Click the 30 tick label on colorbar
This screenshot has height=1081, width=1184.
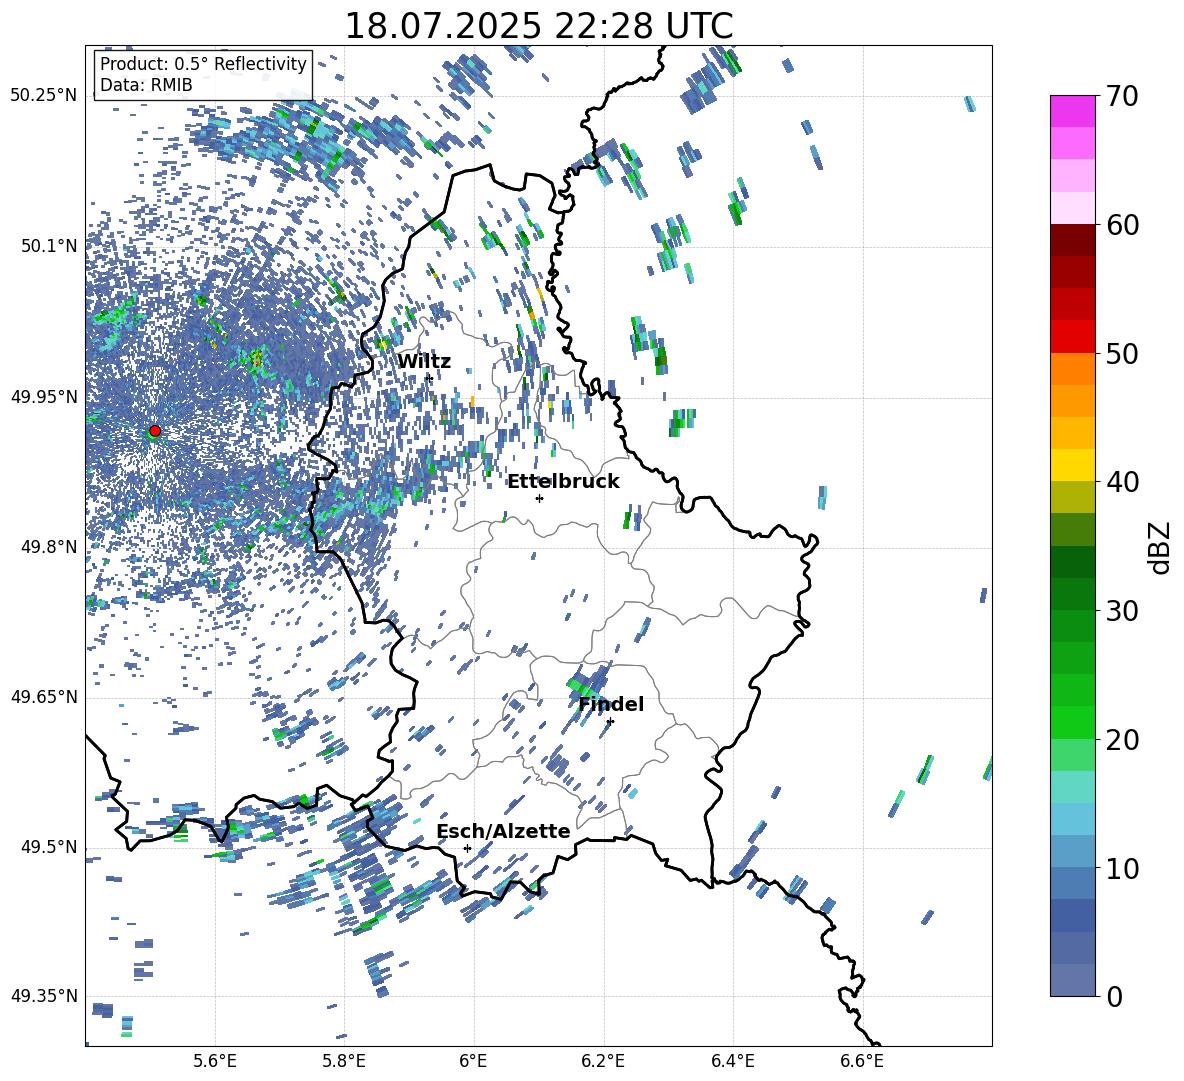(1122, 611)
